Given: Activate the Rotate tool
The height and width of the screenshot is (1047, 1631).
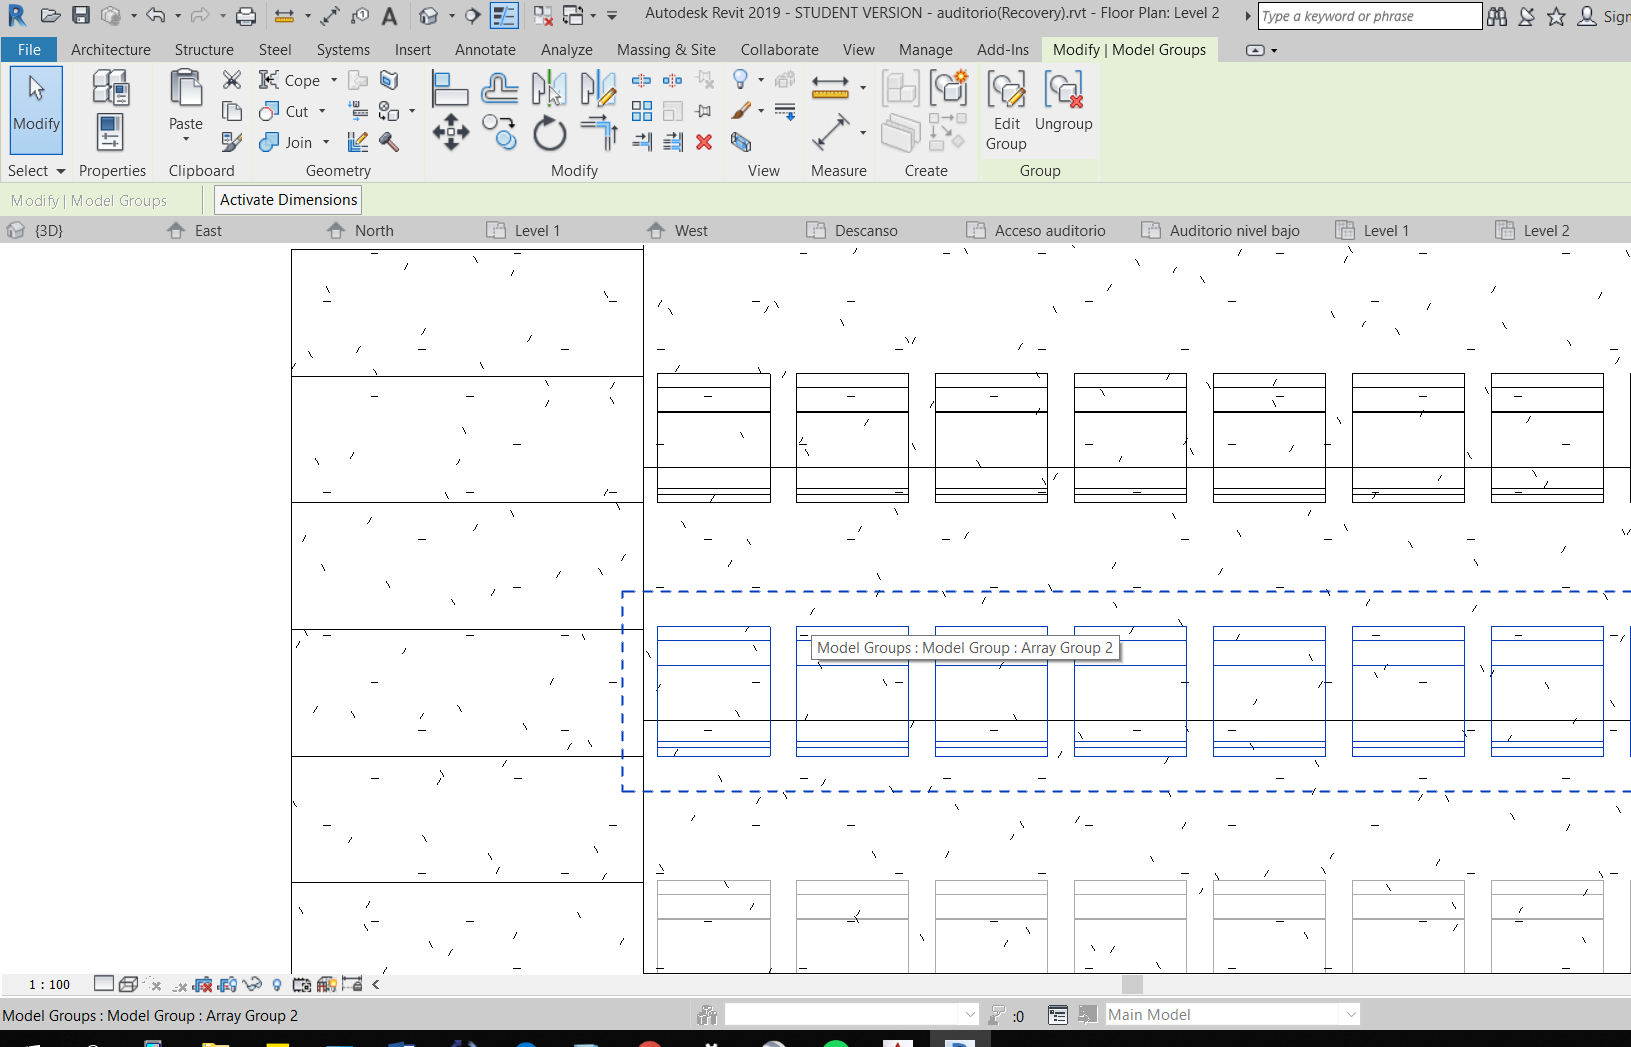Looking at the screenshot, I should (549, 131).
